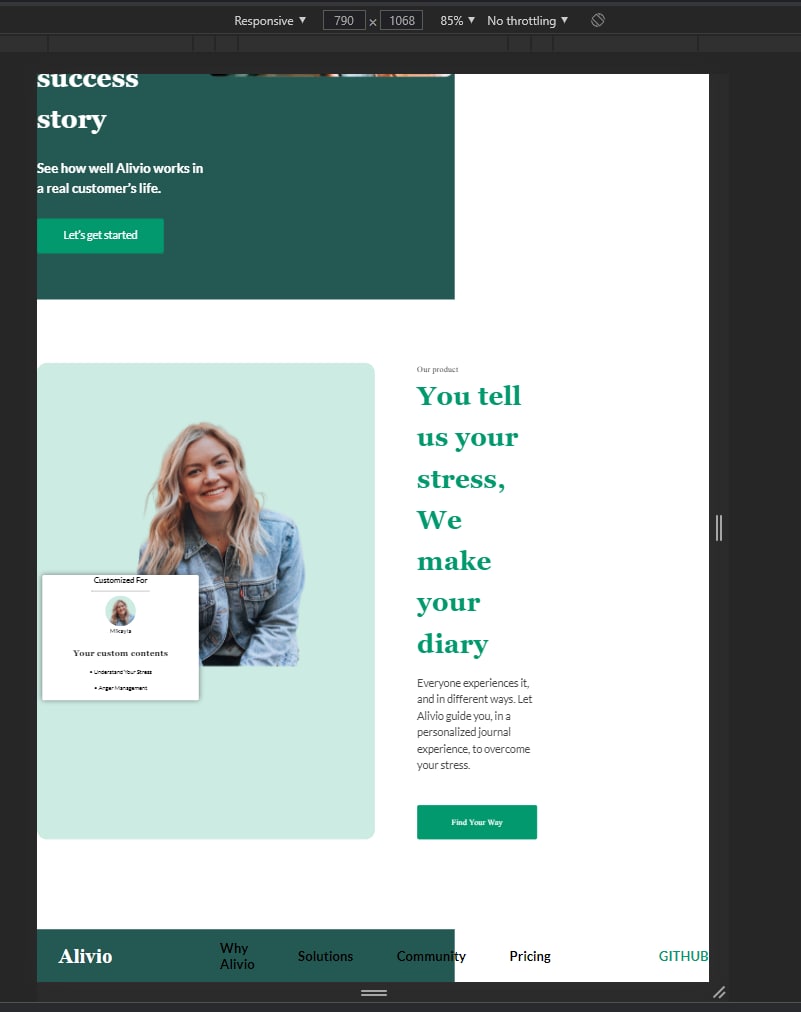Follow the GITHUB link
The width and height of the screenshot is (801, 1012).
coord(684,956)
